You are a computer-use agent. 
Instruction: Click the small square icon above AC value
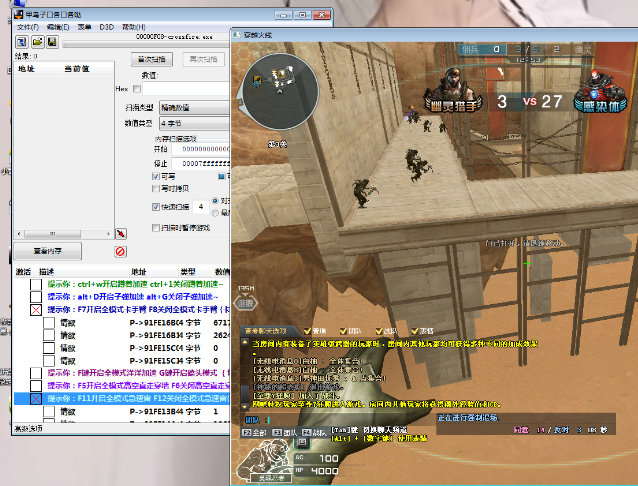point(302,442)
